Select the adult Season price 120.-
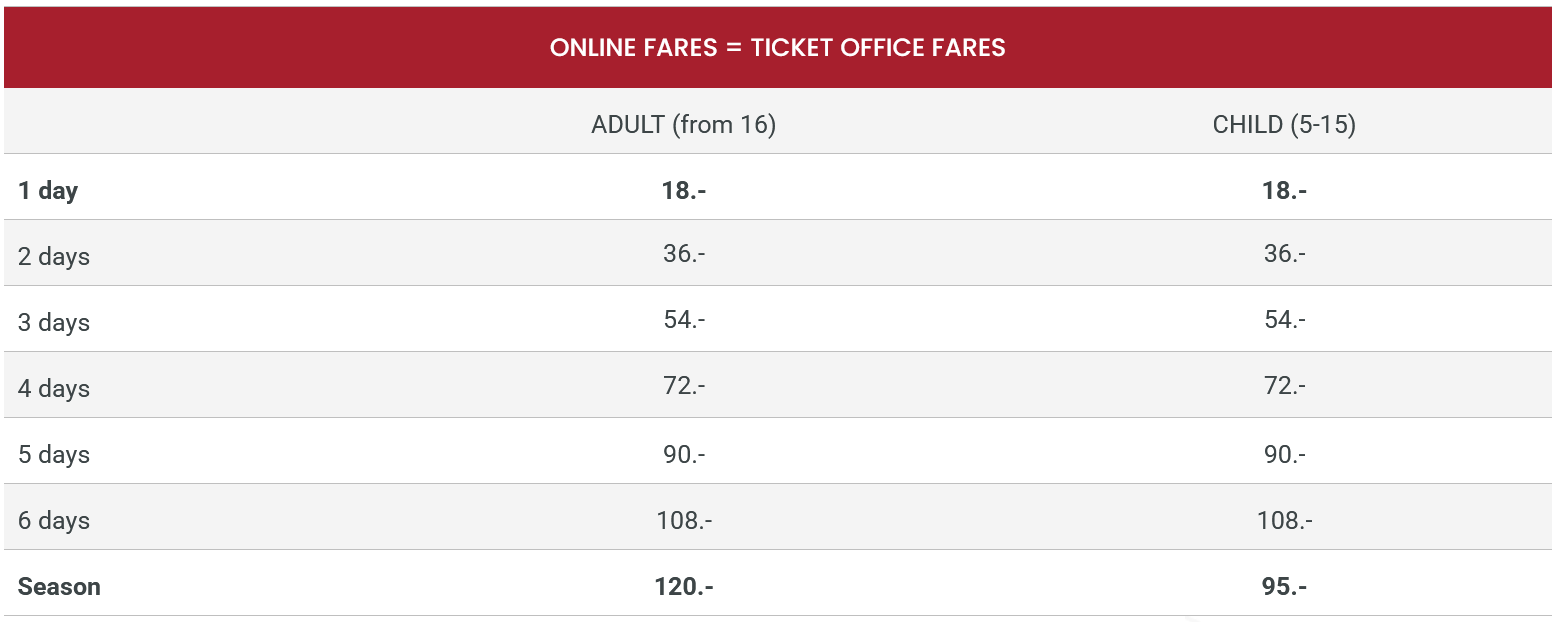Screen dimensions: 1559x622 pyautogui.click(x=684, y=586)
